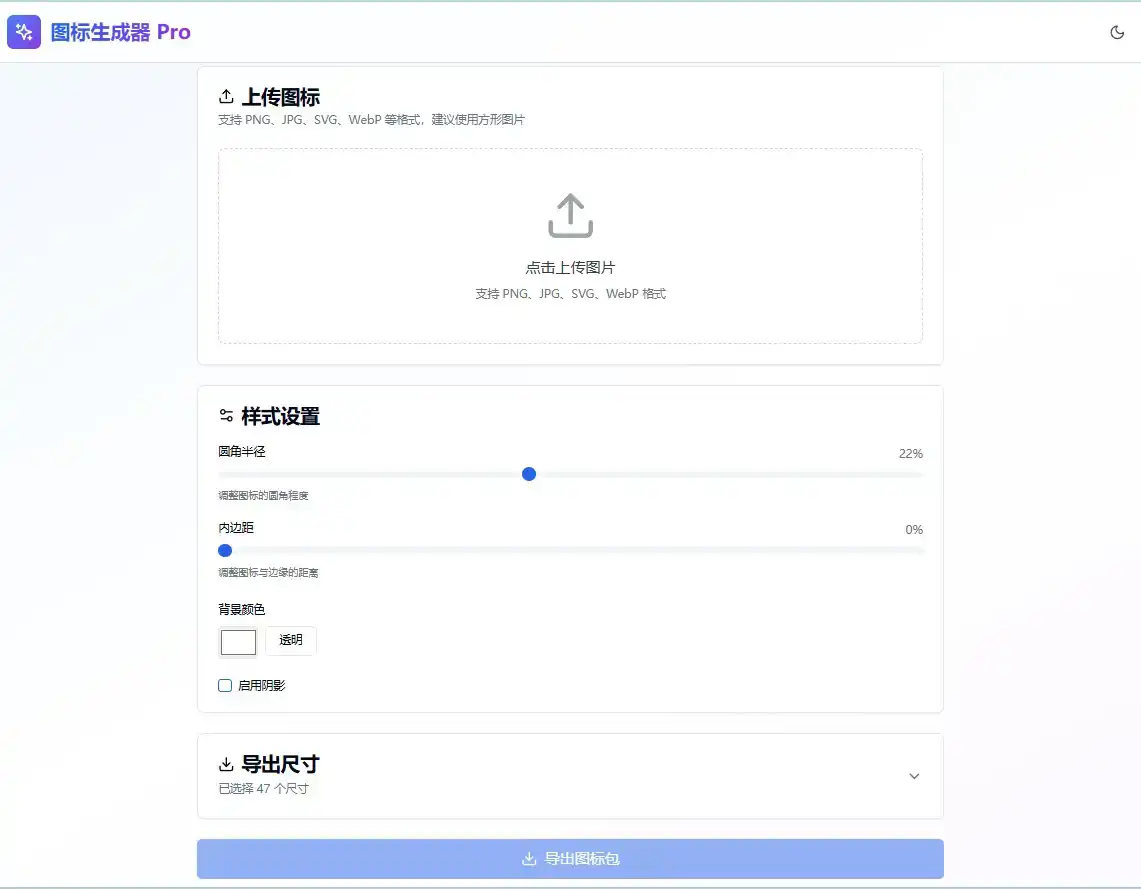Click the upload tray icon in the drop zone
Screen dimensions: 1141x889
pyautogui.click(x=569, y=214)
